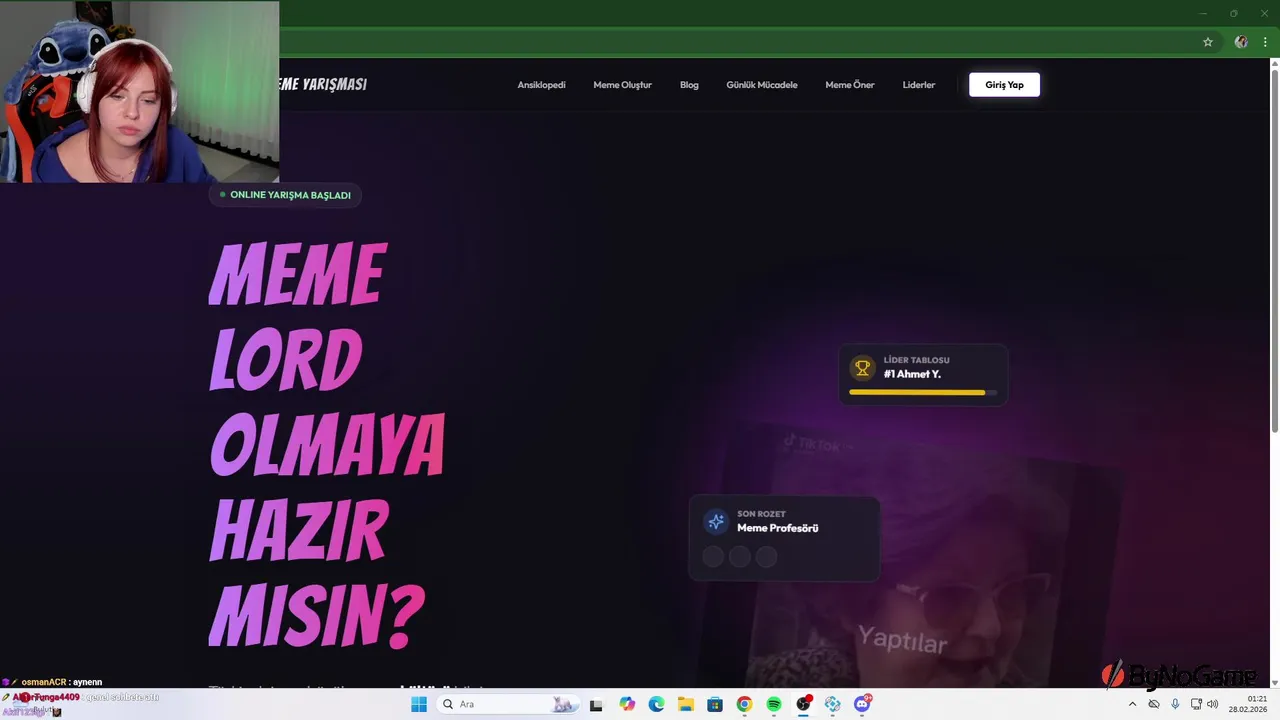The height and width of the screenshot is (720, 1280).
Task: Switch to Google Chrome in the taskbar
Action: coord(744,704)
